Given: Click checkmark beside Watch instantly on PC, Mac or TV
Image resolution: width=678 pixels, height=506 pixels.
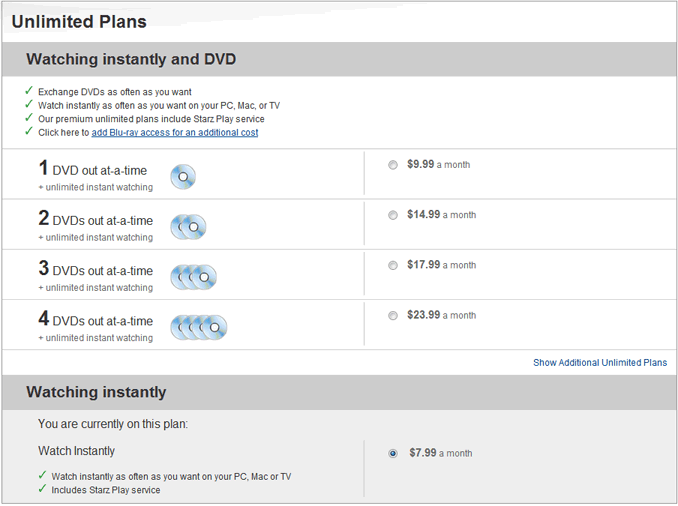Looking at the screenshot, I should click(x=42, y=475).
